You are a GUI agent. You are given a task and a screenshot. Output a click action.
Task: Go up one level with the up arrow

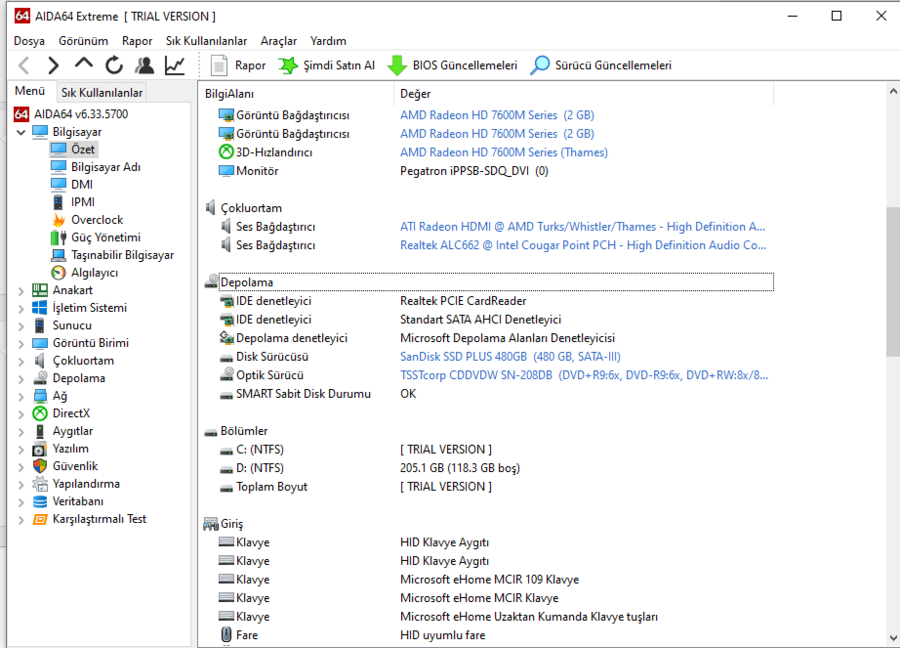point(84,65)
